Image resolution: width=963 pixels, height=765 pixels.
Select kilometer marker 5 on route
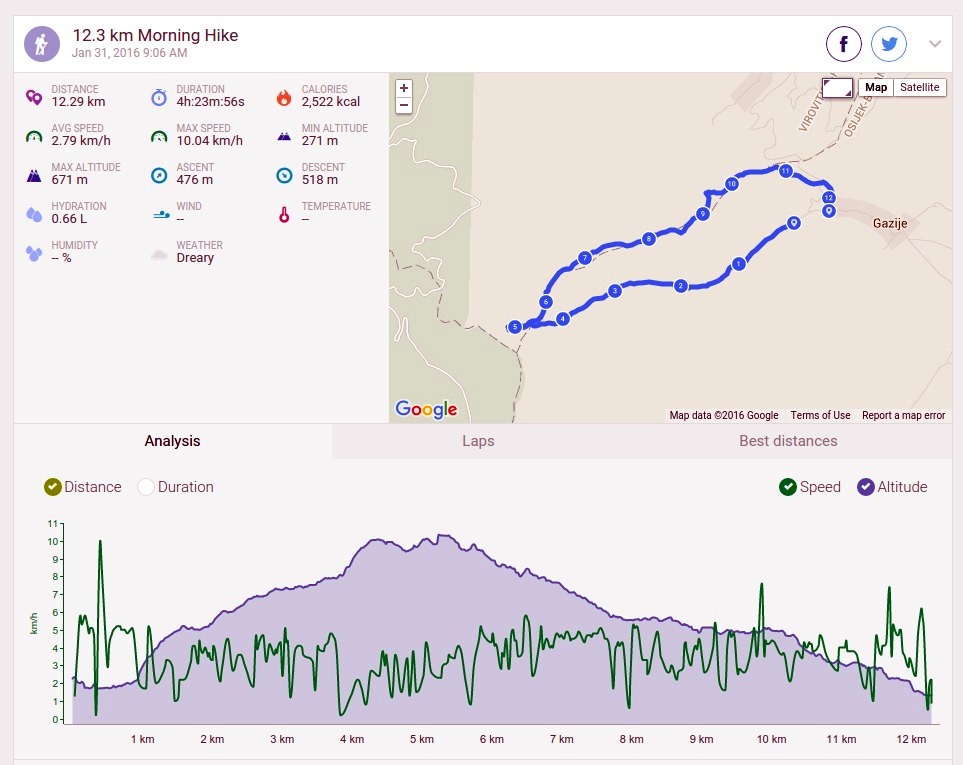click(x=515, y=327)
